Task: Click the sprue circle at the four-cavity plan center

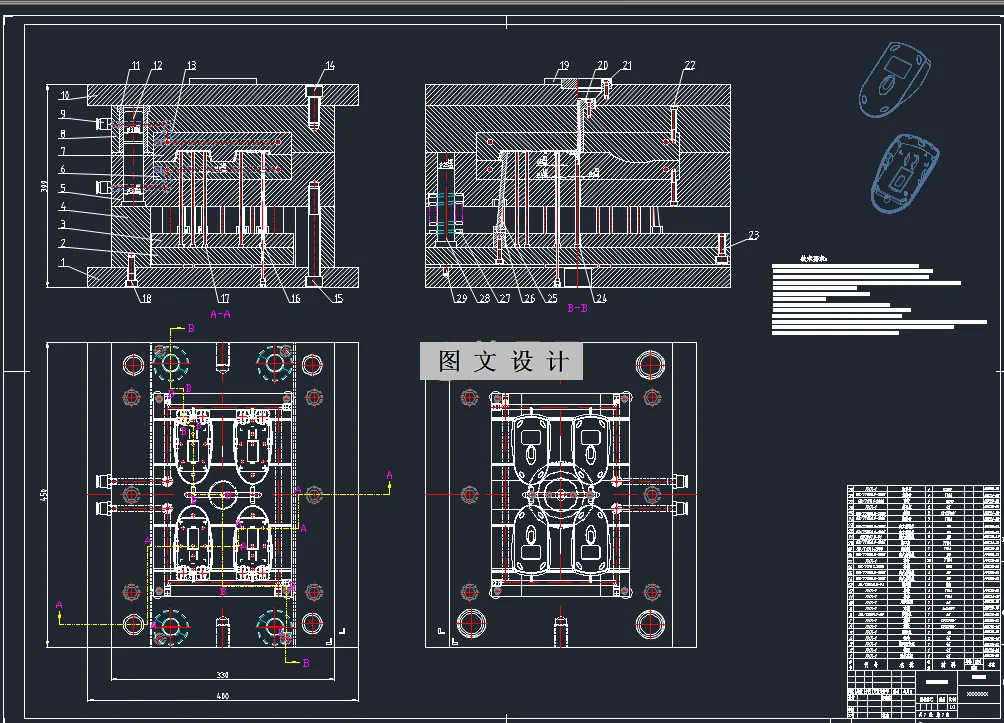Action: [x=223, y=494]
